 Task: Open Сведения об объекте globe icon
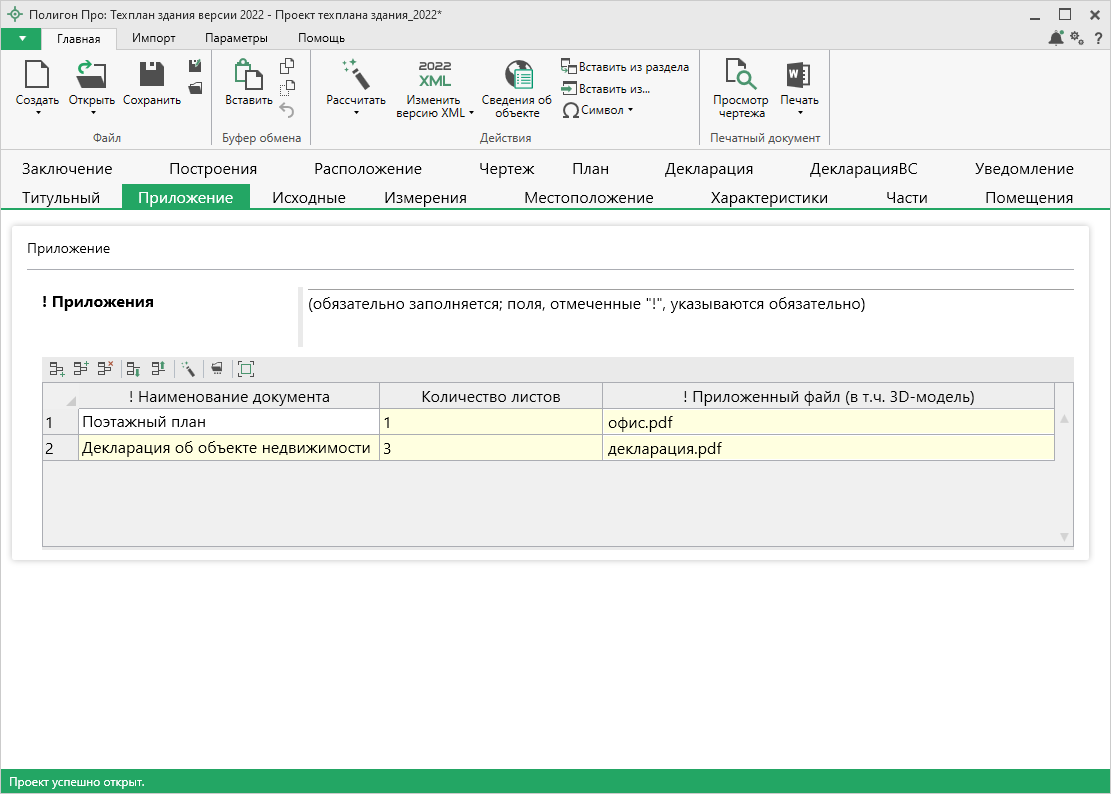[x=517, y=75]
